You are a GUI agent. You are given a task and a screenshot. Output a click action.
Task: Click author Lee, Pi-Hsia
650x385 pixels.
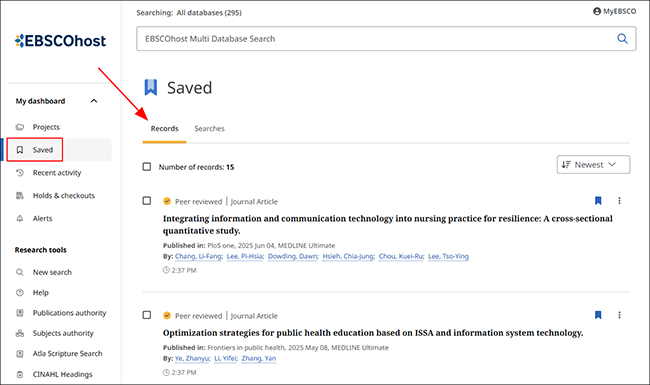[x=245, y=257]
